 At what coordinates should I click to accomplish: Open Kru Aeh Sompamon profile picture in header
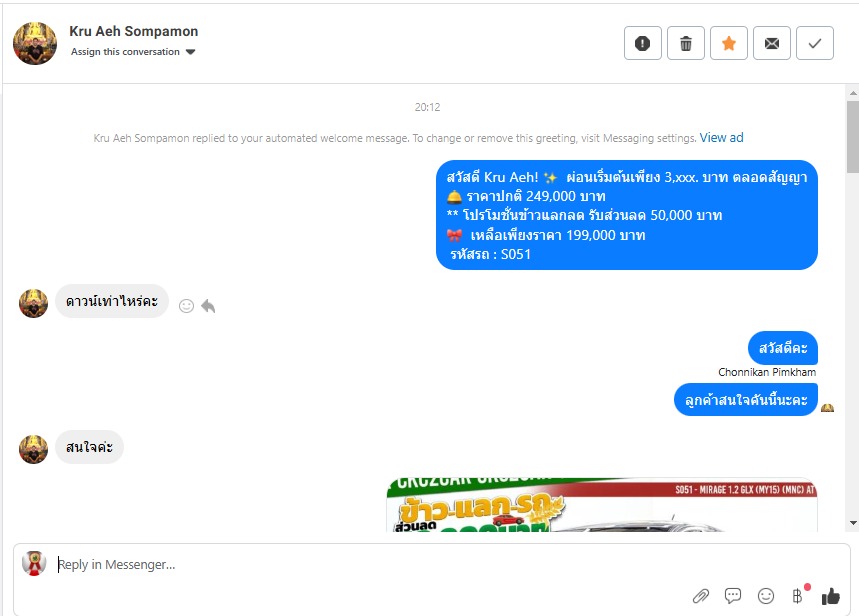pyautogui.click(x=35, y=43)
